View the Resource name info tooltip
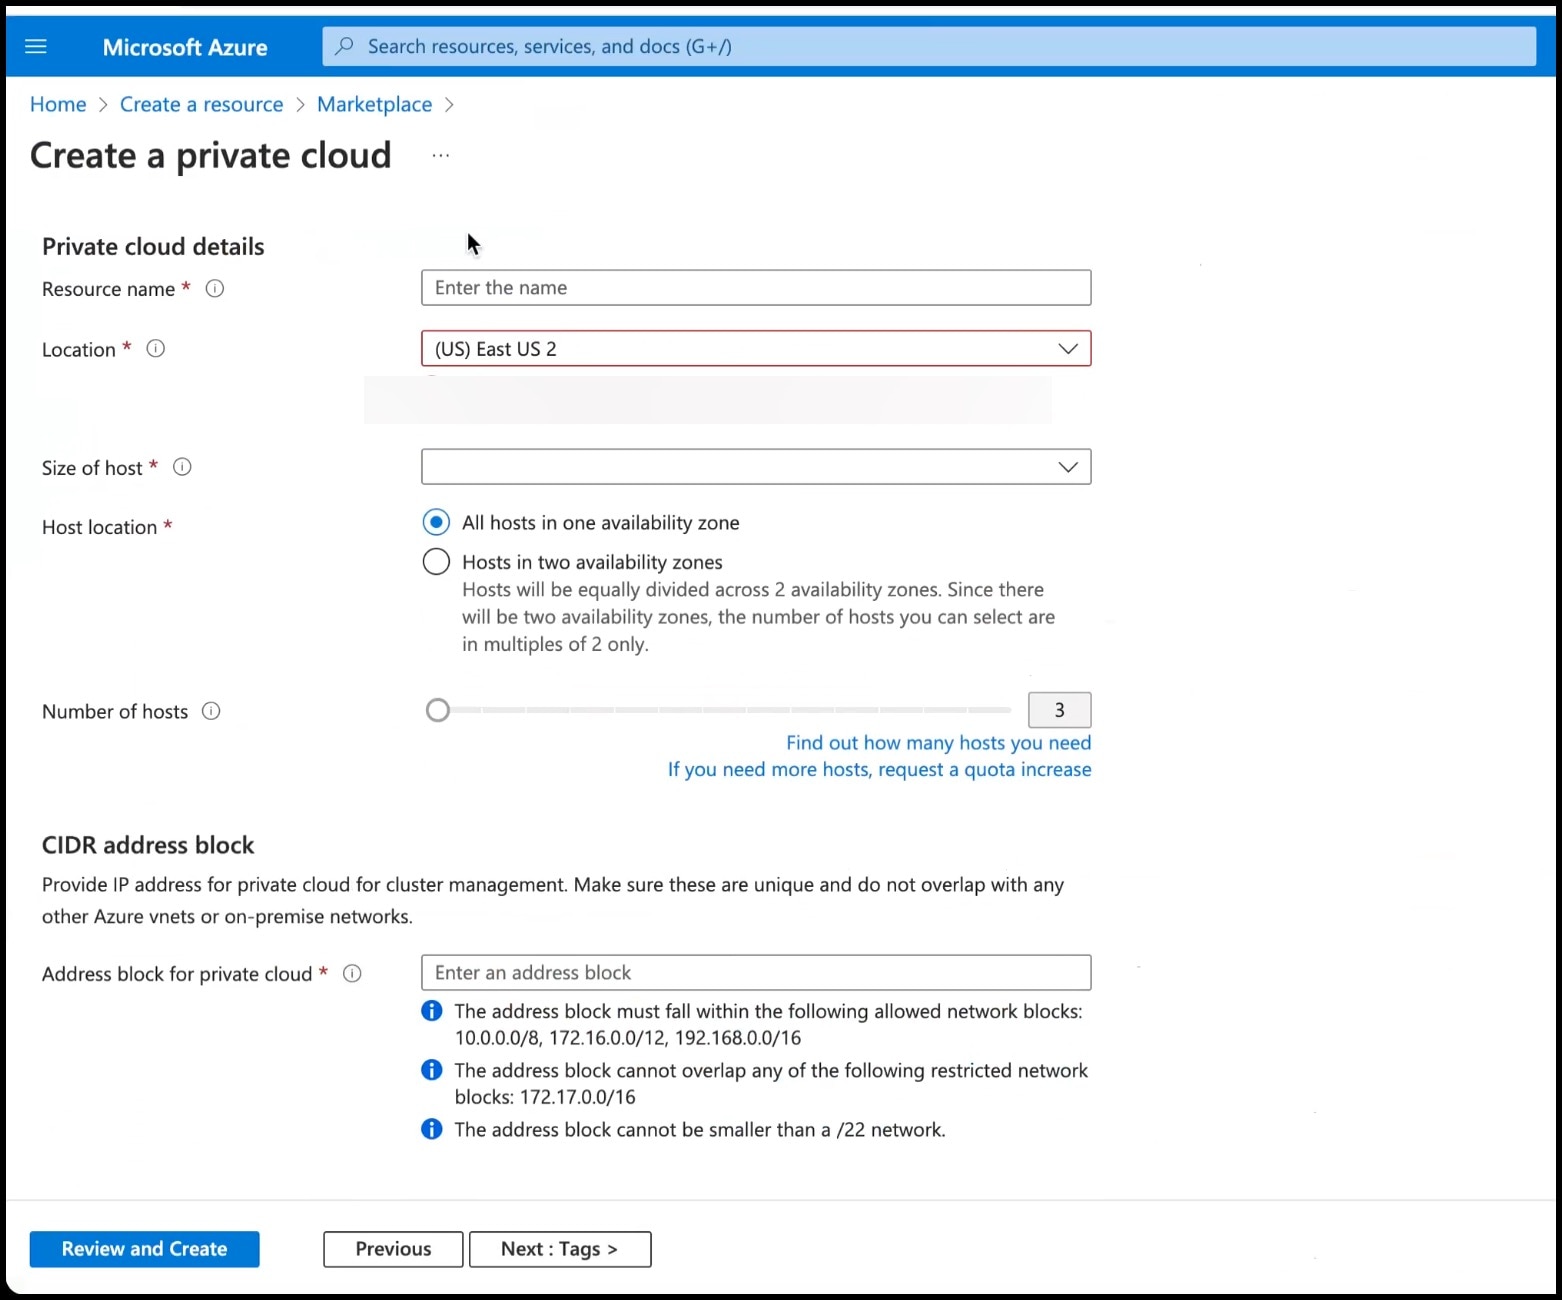 (x=214, y=289)
